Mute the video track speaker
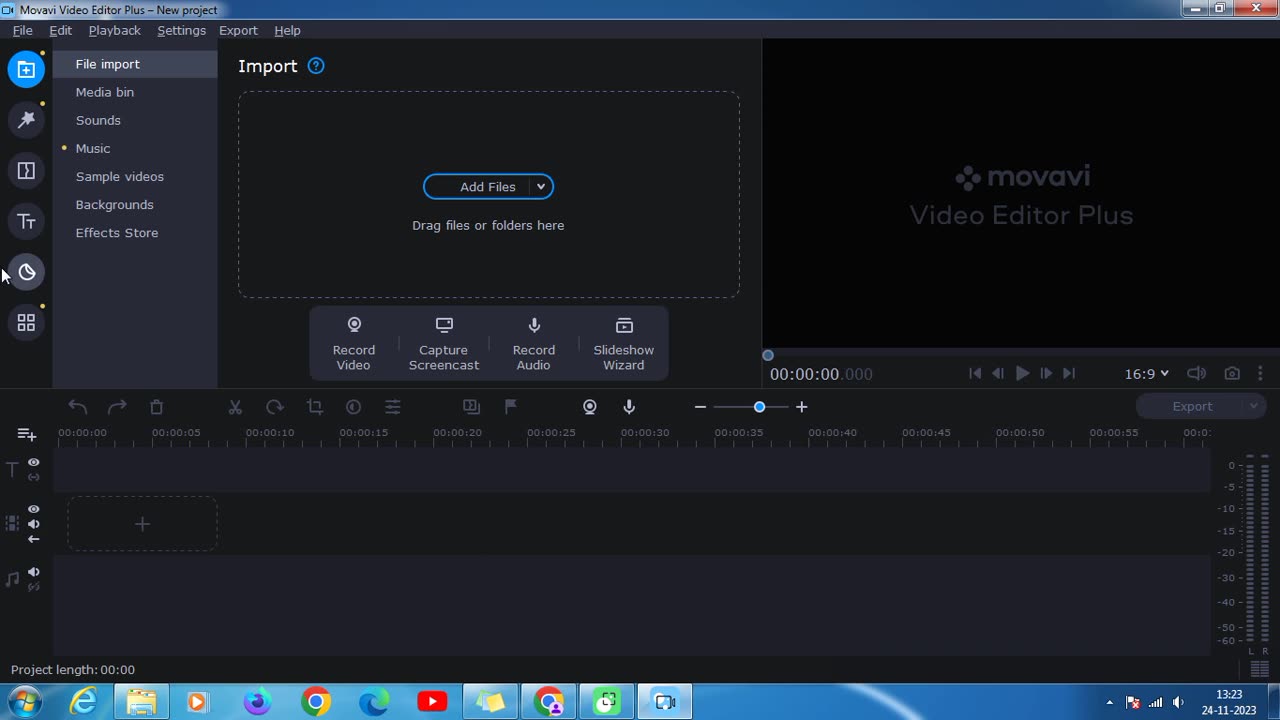This screenshot has height=720, width=1280. click(34, 524)
